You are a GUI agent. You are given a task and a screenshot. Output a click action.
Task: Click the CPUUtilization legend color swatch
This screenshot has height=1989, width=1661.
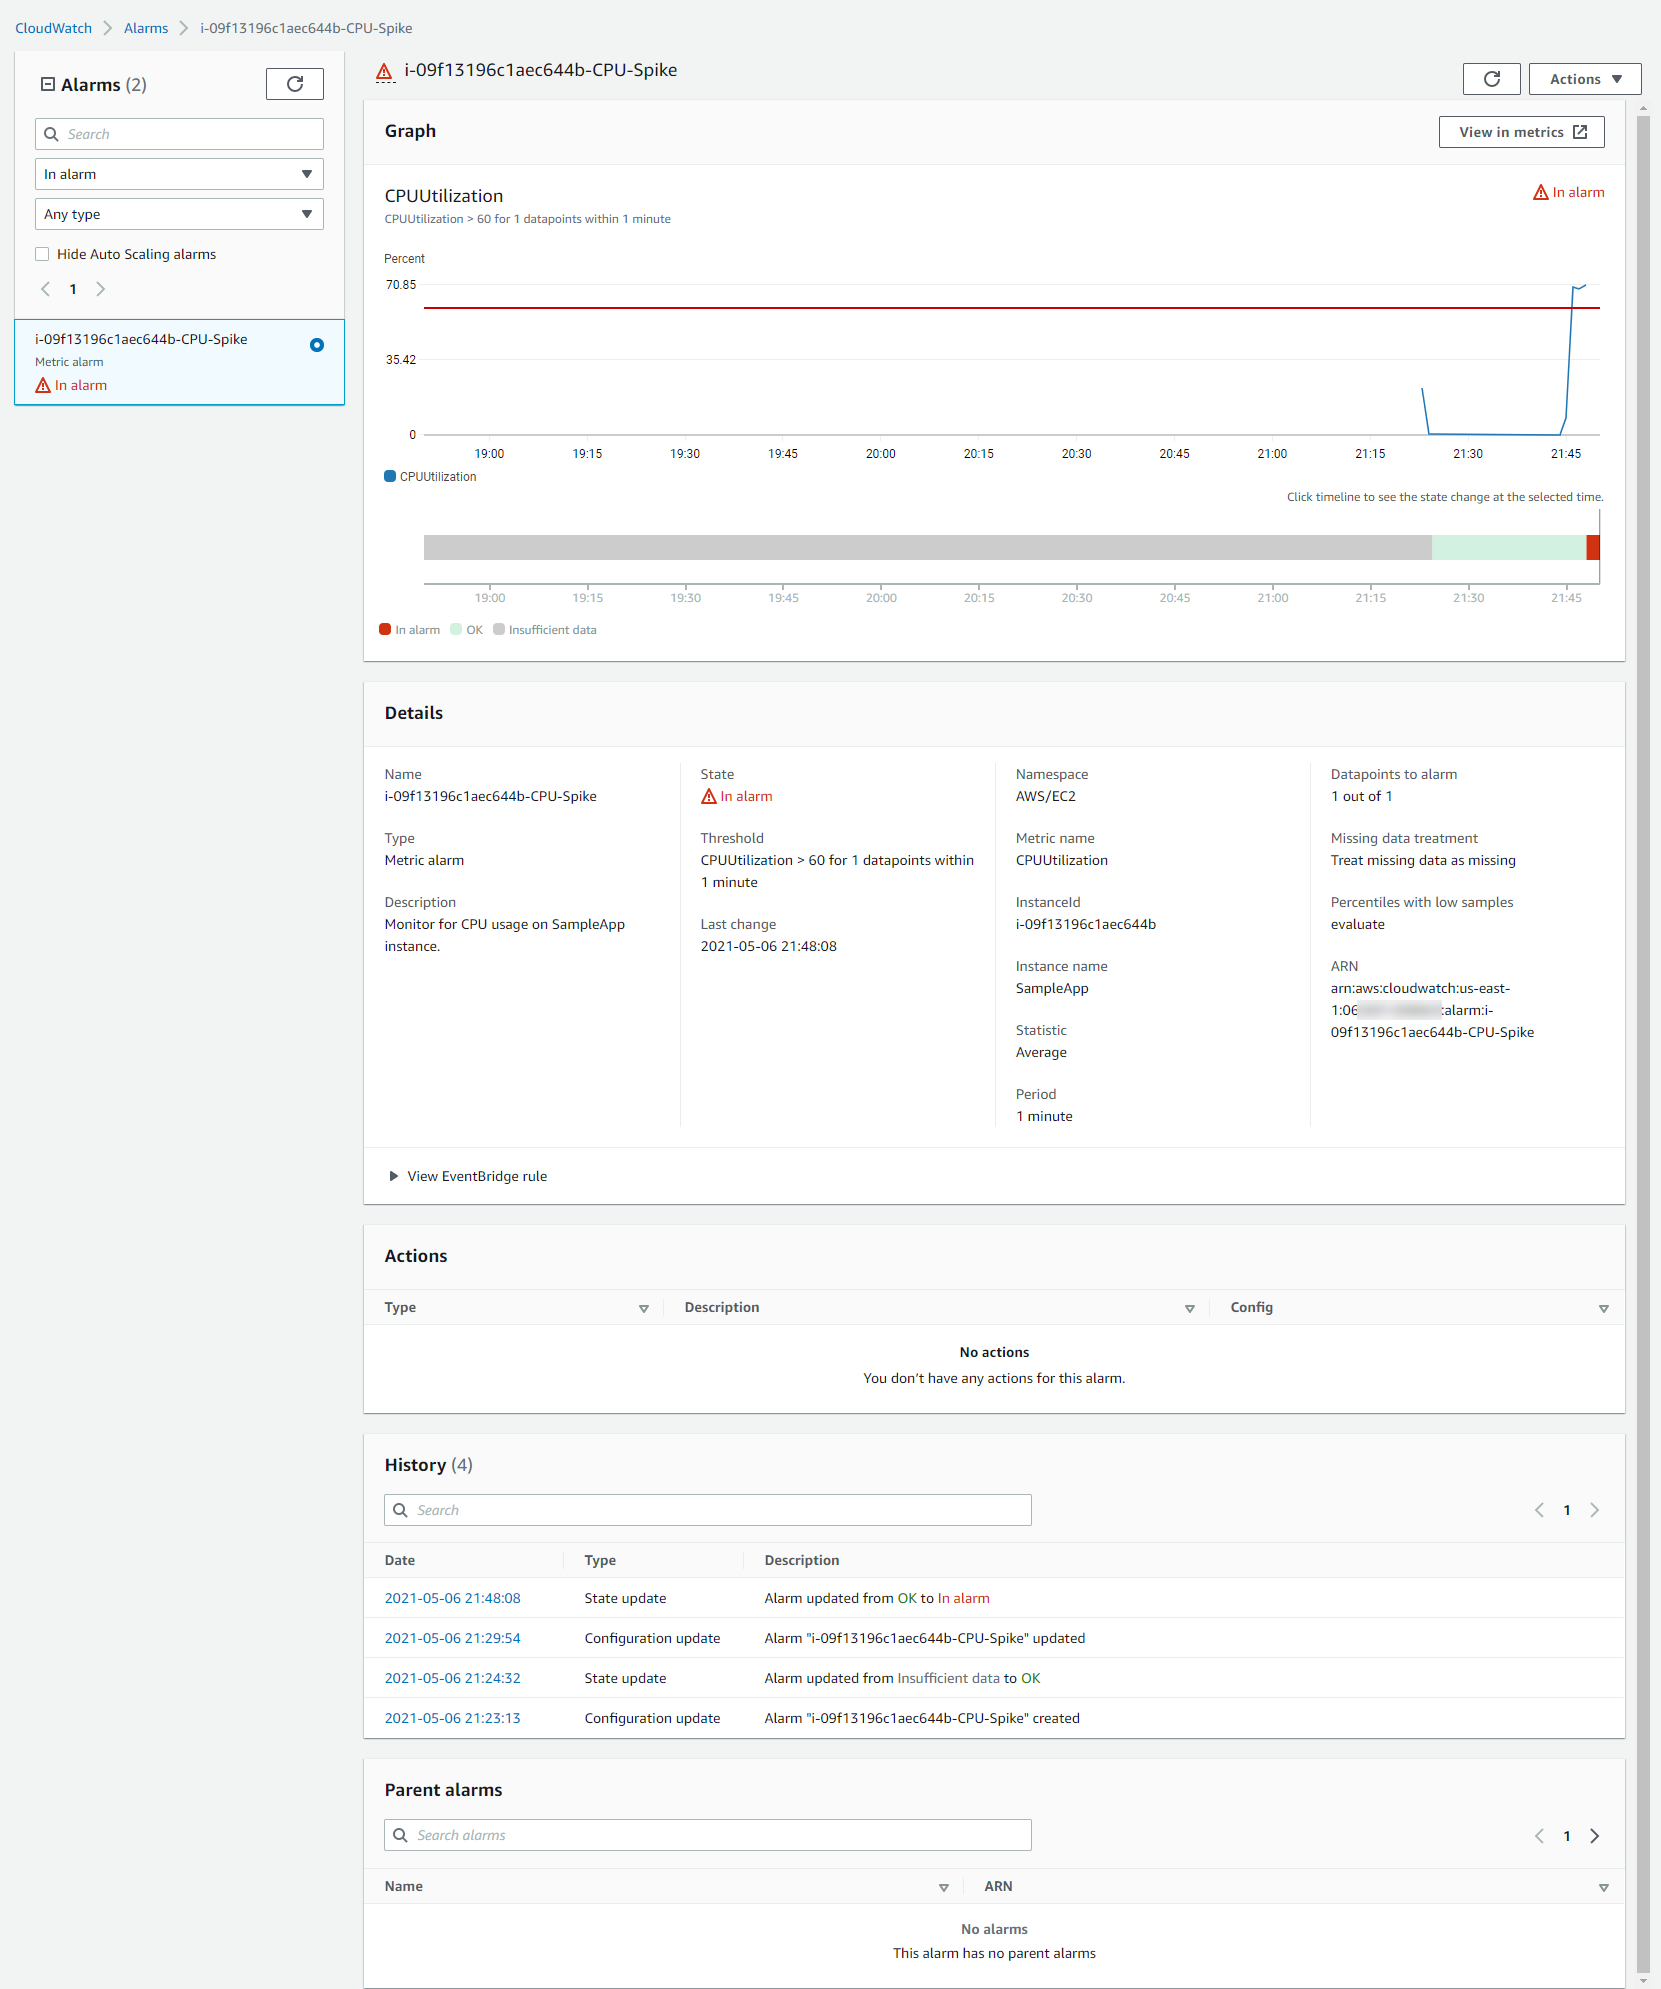click(x=390, y=476)
